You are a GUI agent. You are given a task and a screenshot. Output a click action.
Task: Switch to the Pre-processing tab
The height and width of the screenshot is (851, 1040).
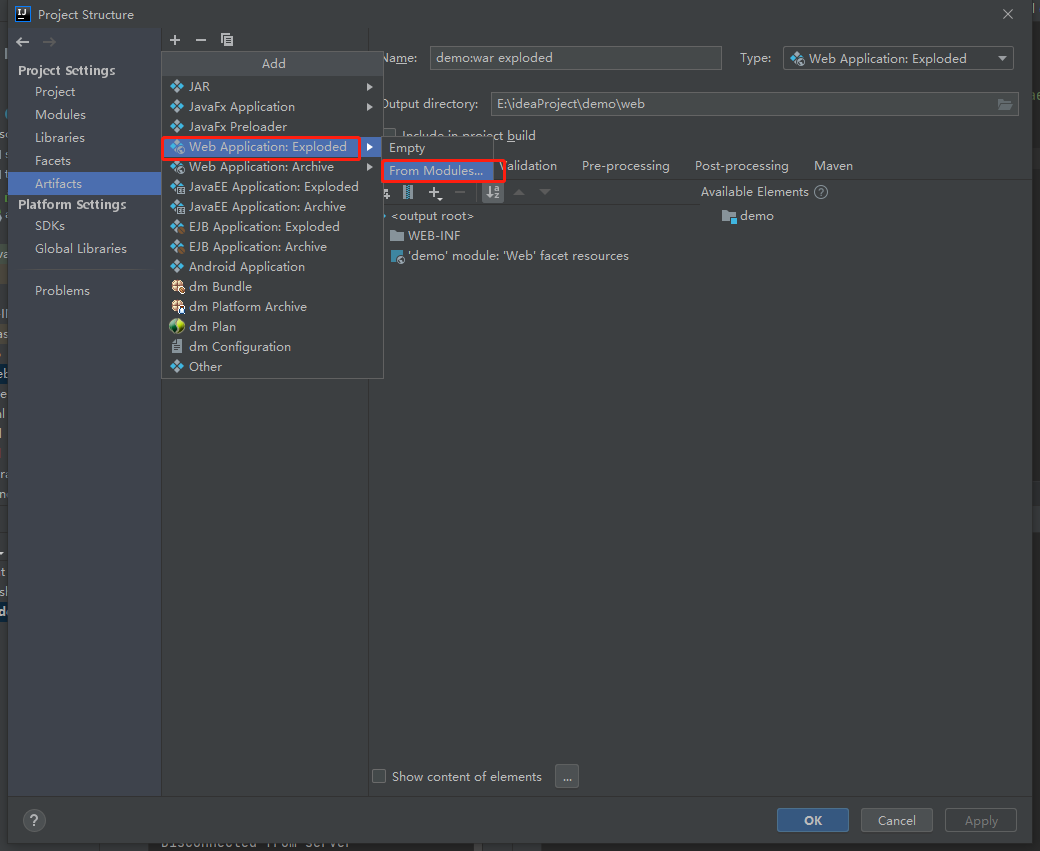tap(626, 165)
